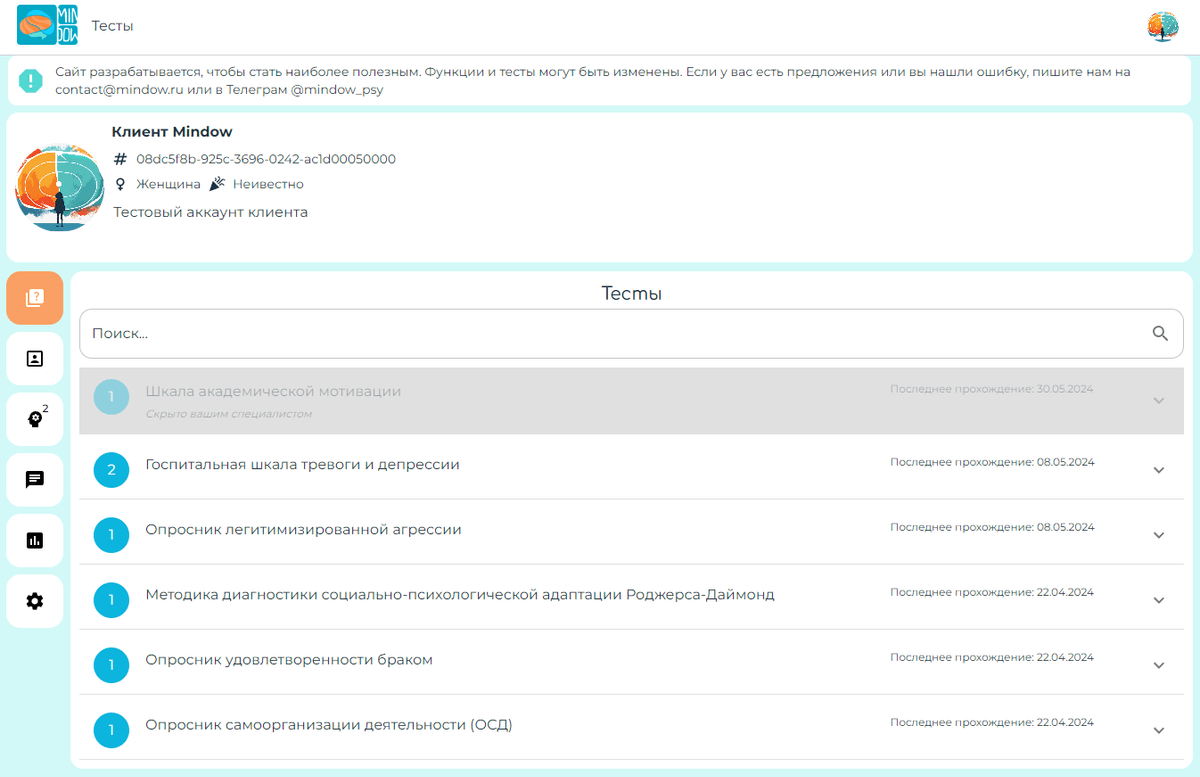Viewport: 1200px width, 777px height.
Task: Open the head-with-gear sidebar icon showing badge 2
Action: (35, 419)
